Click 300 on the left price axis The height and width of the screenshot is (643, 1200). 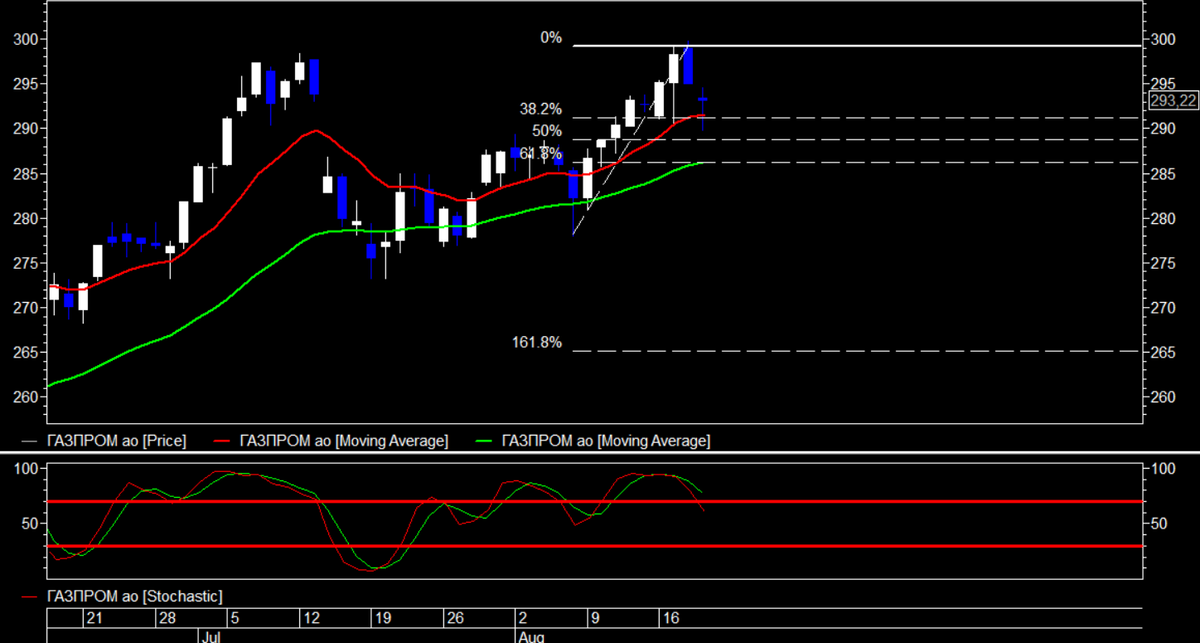point(27,39)
